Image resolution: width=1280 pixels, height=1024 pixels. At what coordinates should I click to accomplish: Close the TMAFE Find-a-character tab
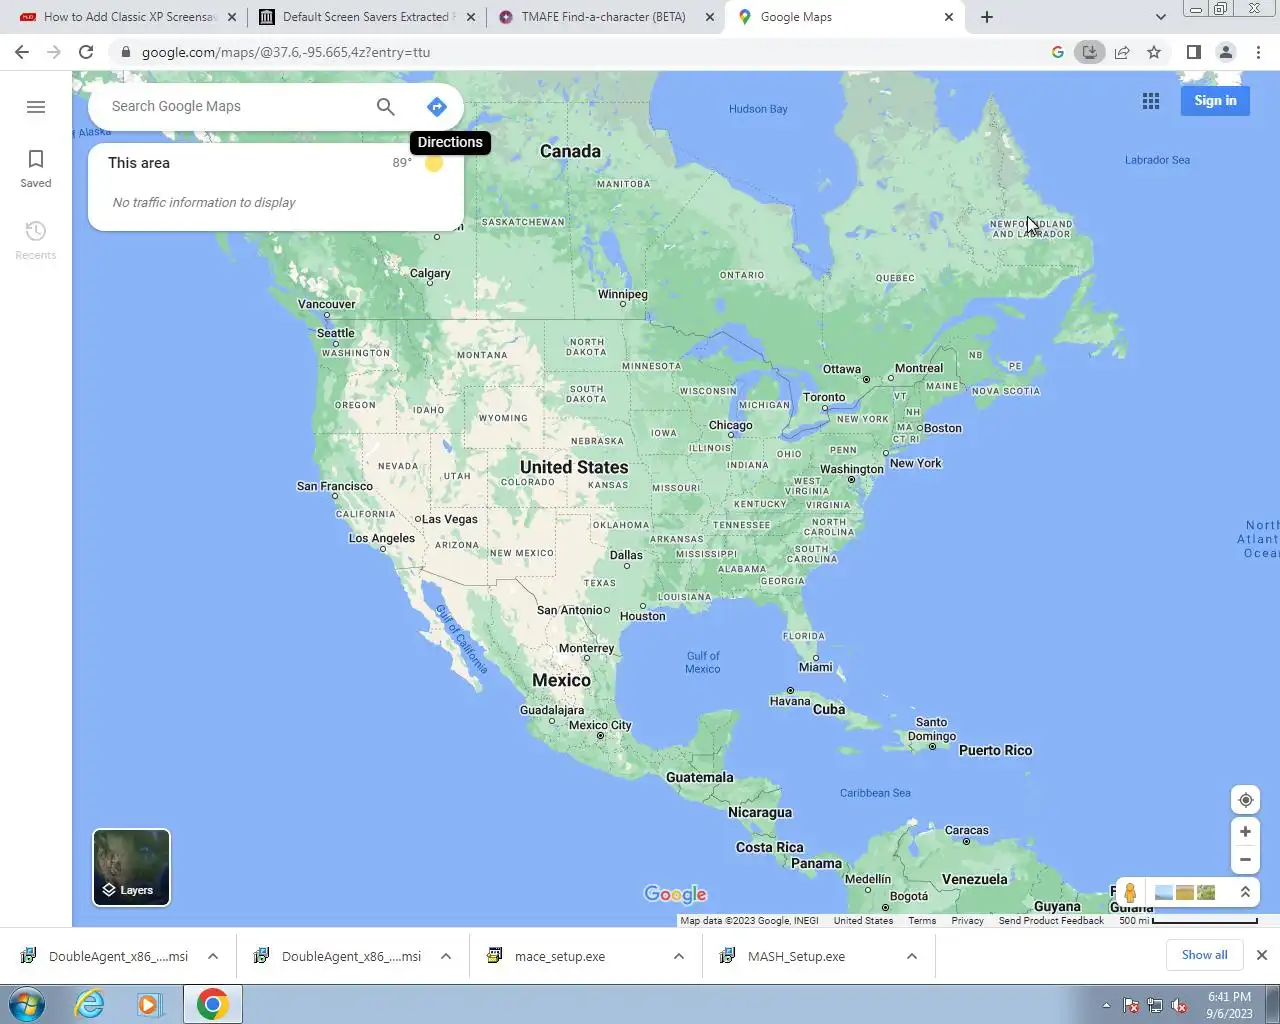pyautogui.click(x=710, y=17)
